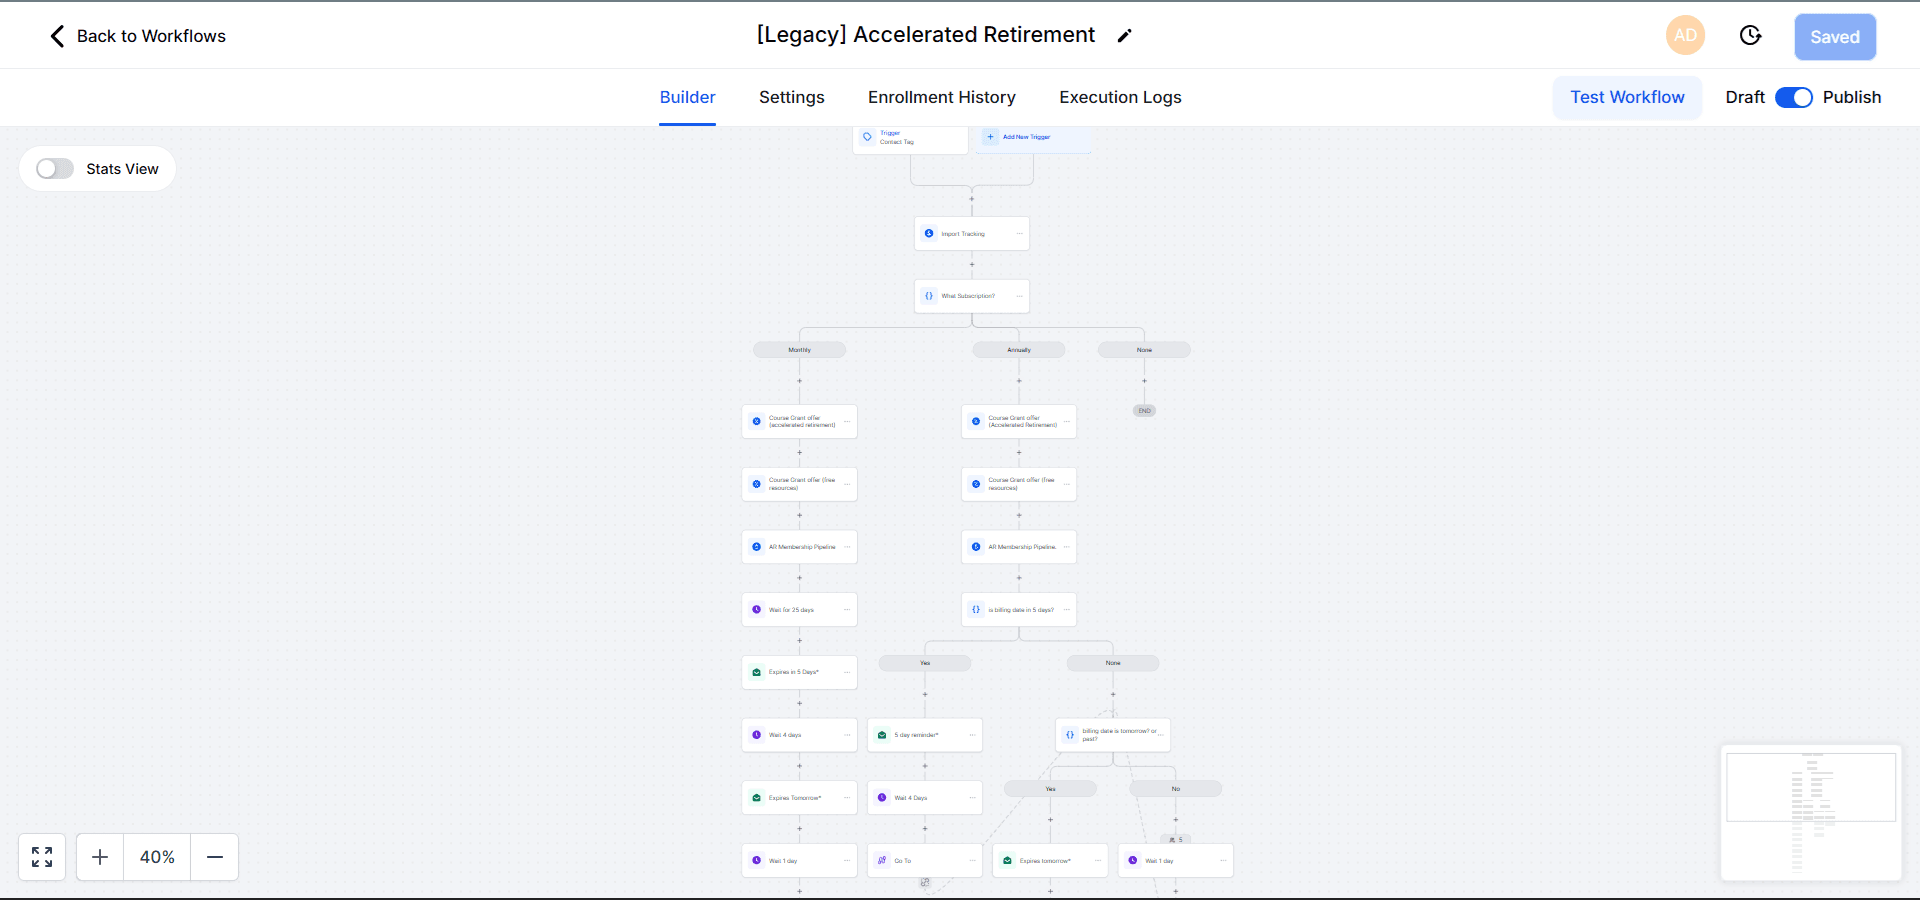Click the Test Workflow button

tap(1627, 97)
